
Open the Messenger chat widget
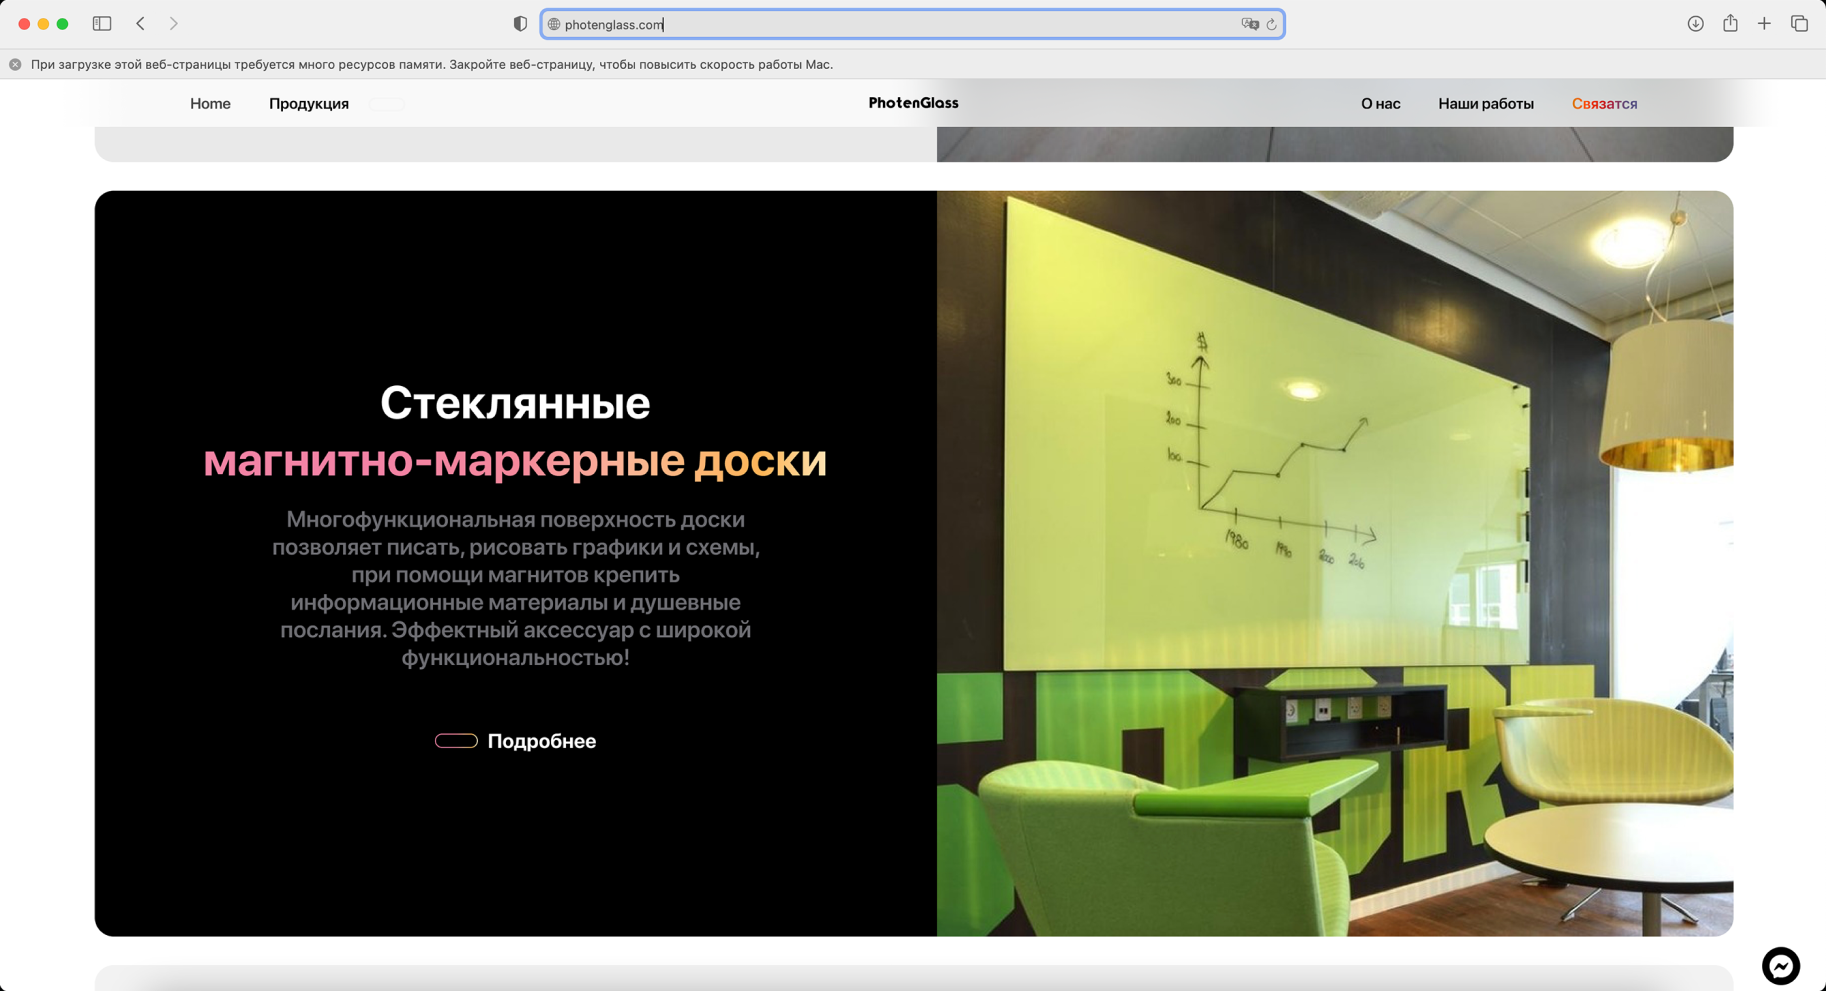click(x=1780, y=966)
